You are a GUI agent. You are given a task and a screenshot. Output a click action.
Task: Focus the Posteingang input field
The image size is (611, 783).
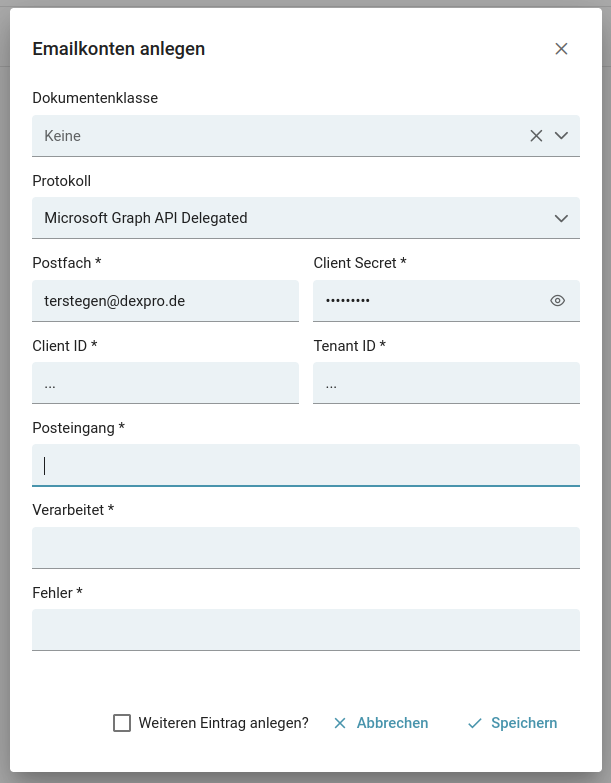click(305, 465)
